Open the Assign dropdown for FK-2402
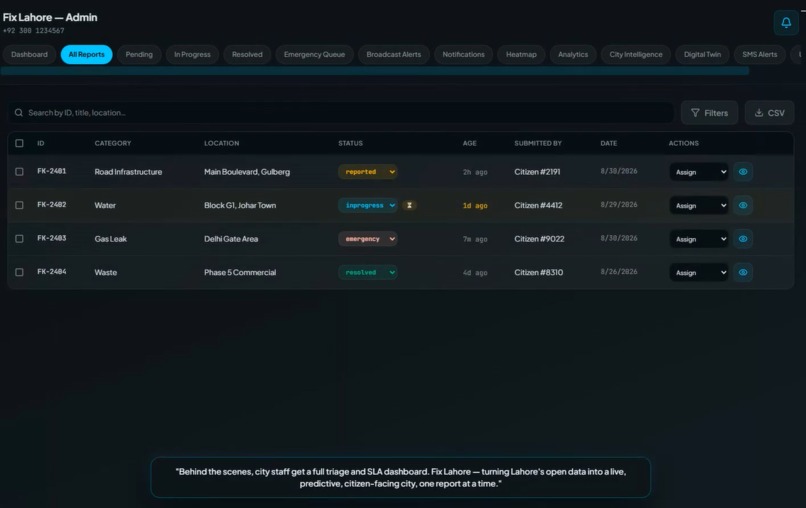This screenshot has width=806, height=508. pyautogui.click(x=699, y=205)
